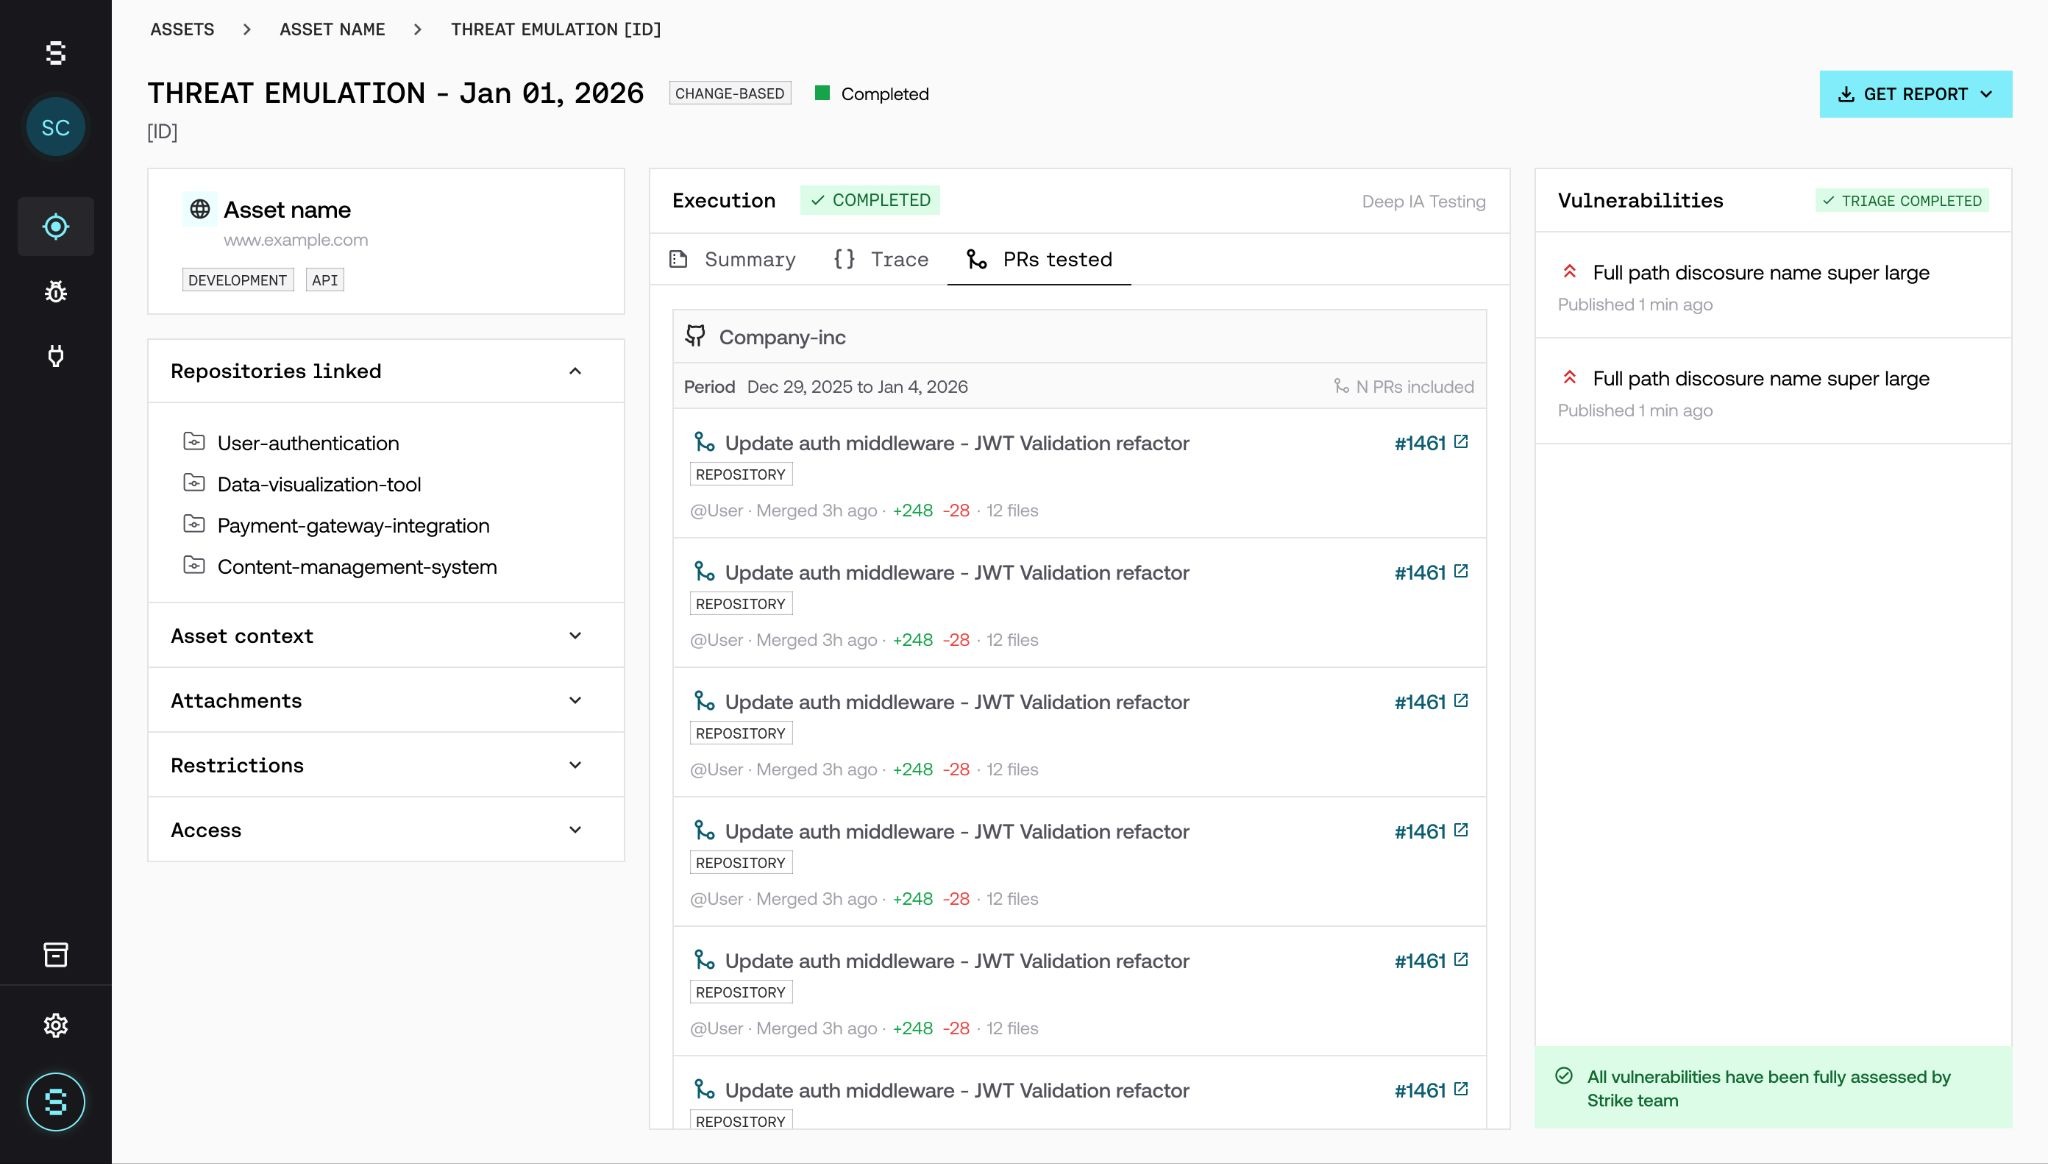
Task: Click the DEVELOPMENT tag
Action: pyautogui.click(x=238, y=280)
